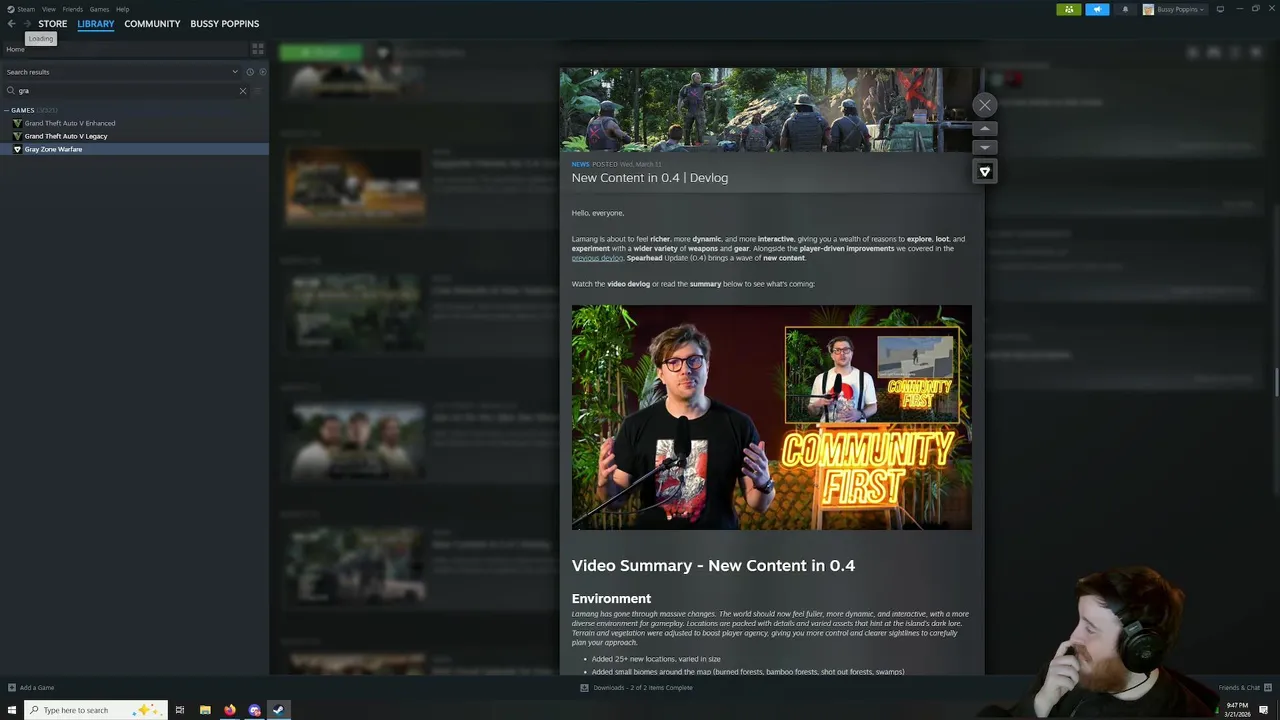Viewport: 1280px width, 720px height.
Task: Open File Explorer from the taskbar
Action: (x=205, y=710)
